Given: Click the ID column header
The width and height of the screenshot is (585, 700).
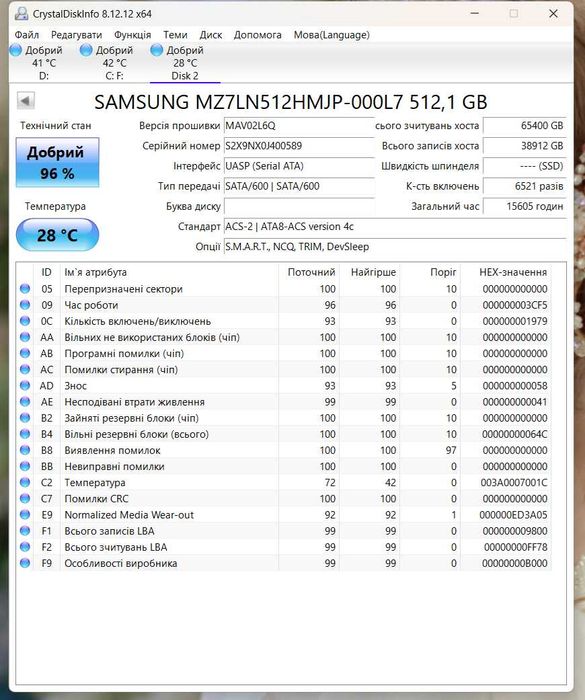Looking at the screenshot, I should (x=46, y=272).
